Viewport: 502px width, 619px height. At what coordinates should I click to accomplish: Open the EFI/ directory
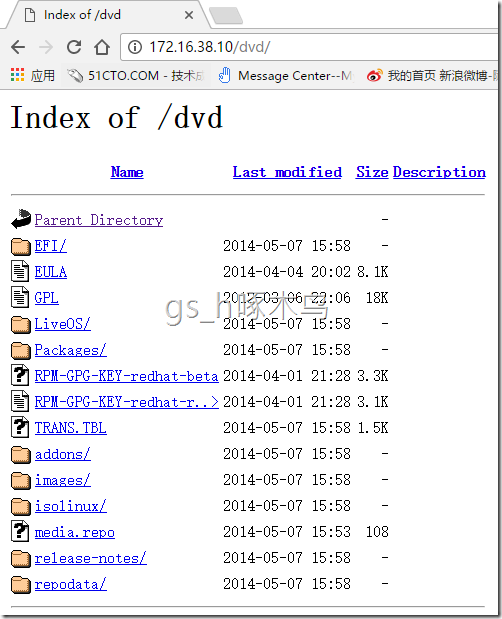[x=51, y=246]
